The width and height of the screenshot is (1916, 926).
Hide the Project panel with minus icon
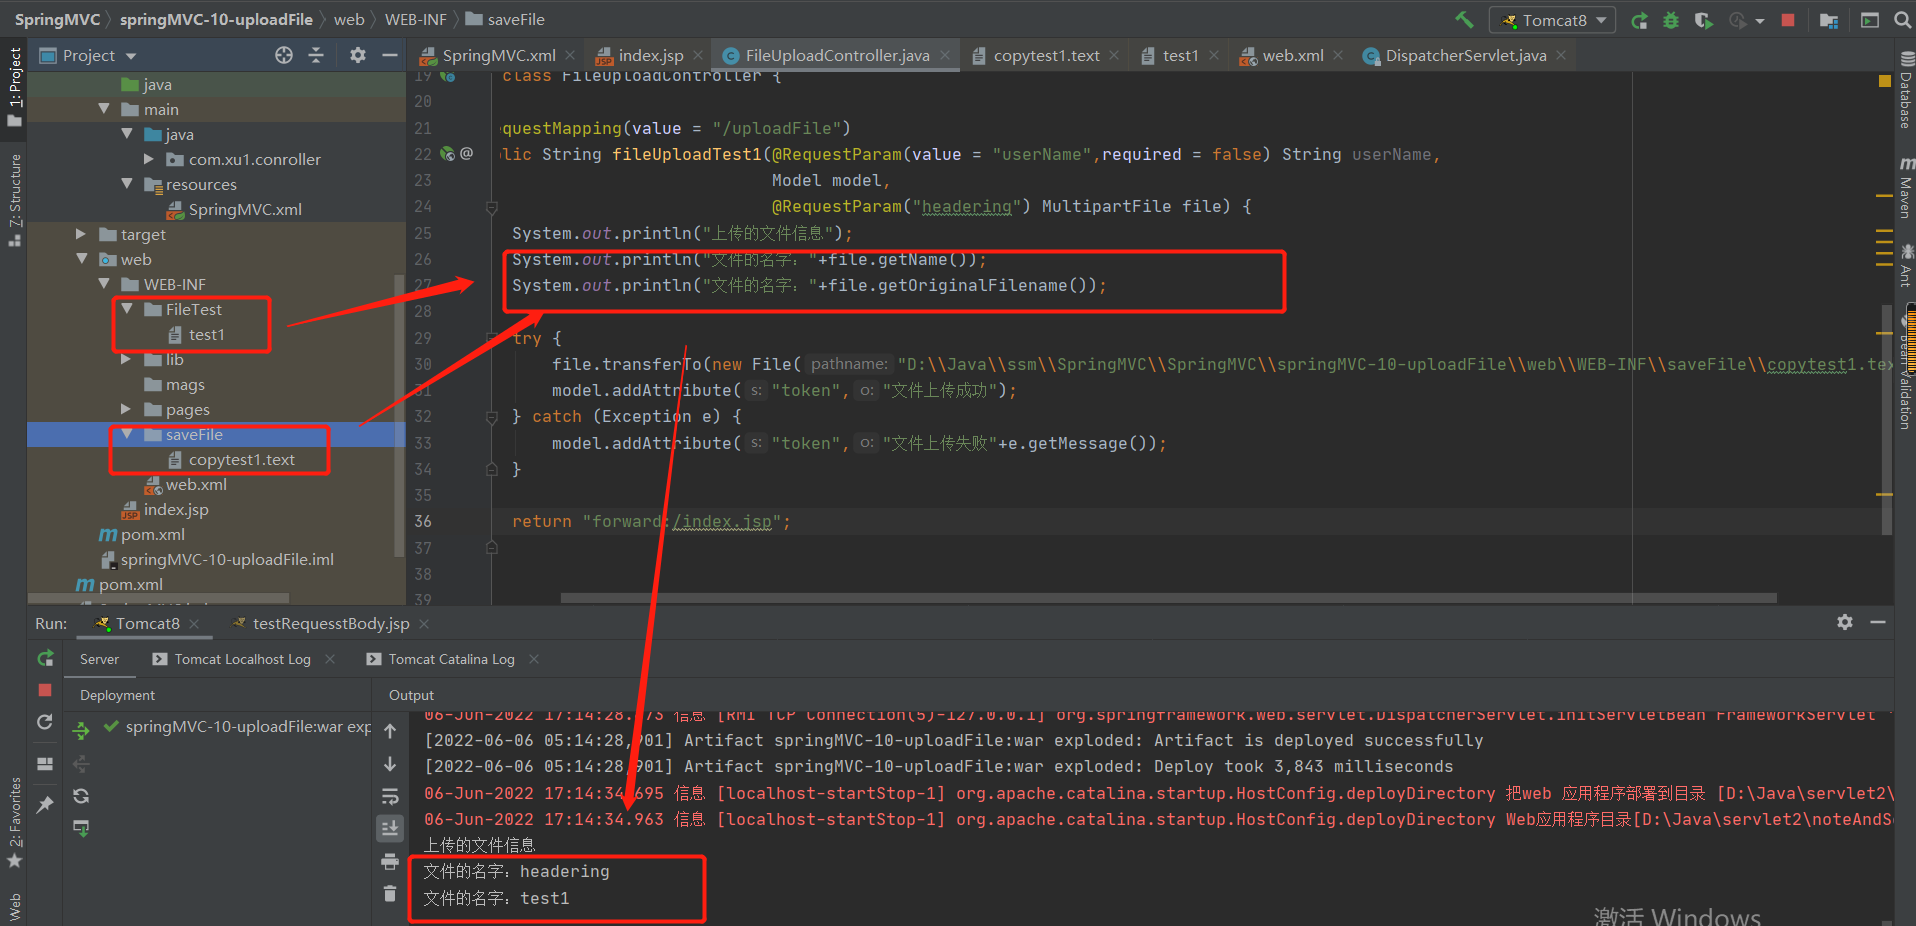coord(390,55)
